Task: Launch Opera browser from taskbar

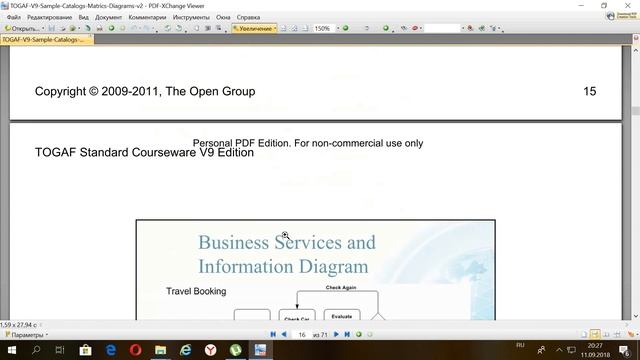Action: [136, 350]
